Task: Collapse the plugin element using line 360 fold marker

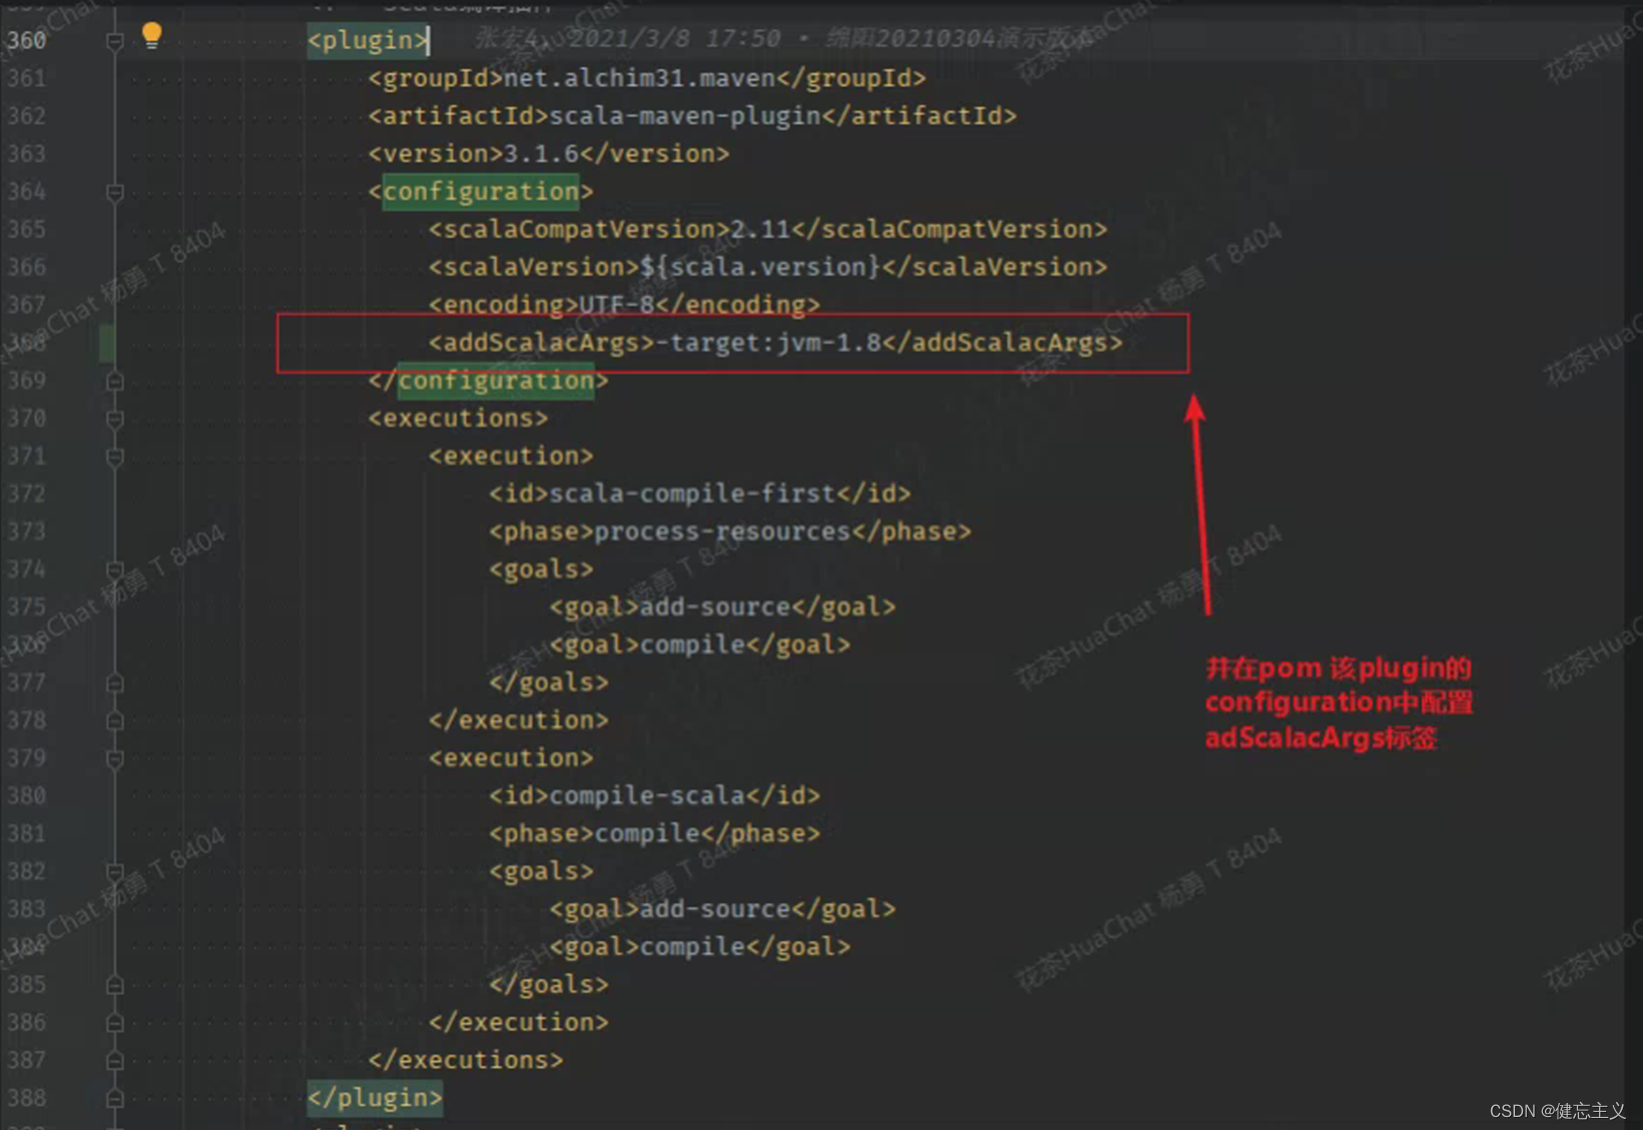Action: 113,38
